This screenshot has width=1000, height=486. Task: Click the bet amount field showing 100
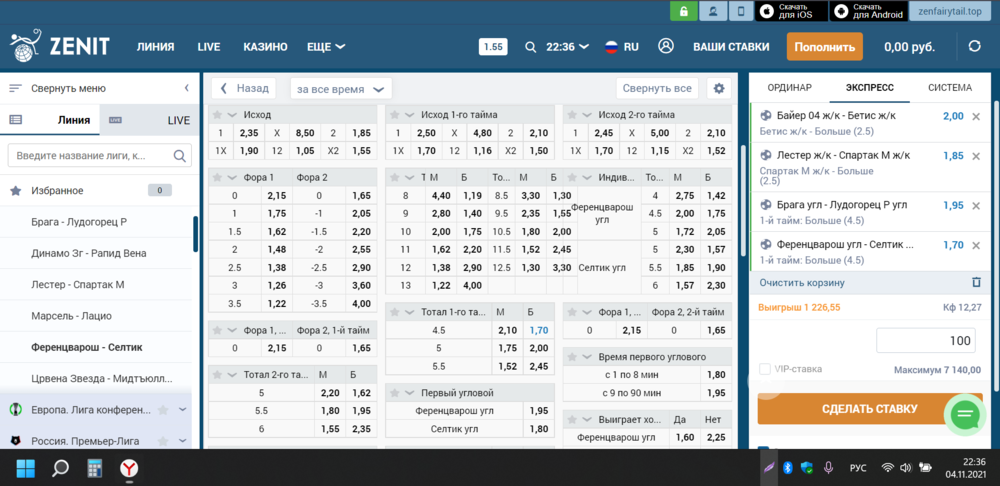[926, 341]
